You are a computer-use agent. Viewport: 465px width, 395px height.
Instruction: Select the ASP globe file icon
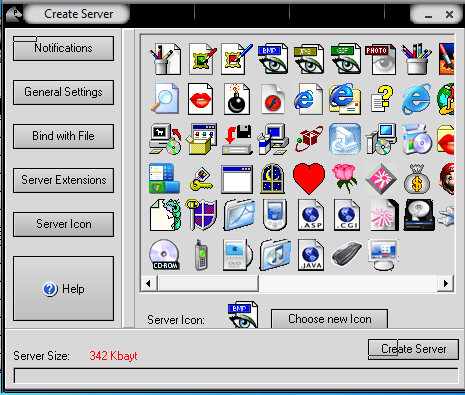tap(311, 215)
